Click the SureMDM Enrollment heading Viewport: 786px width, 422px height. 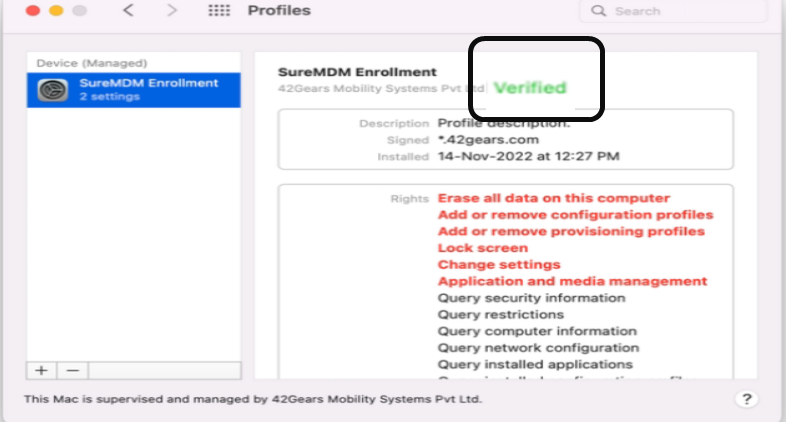pyautogui.click(x=357, y=72)
